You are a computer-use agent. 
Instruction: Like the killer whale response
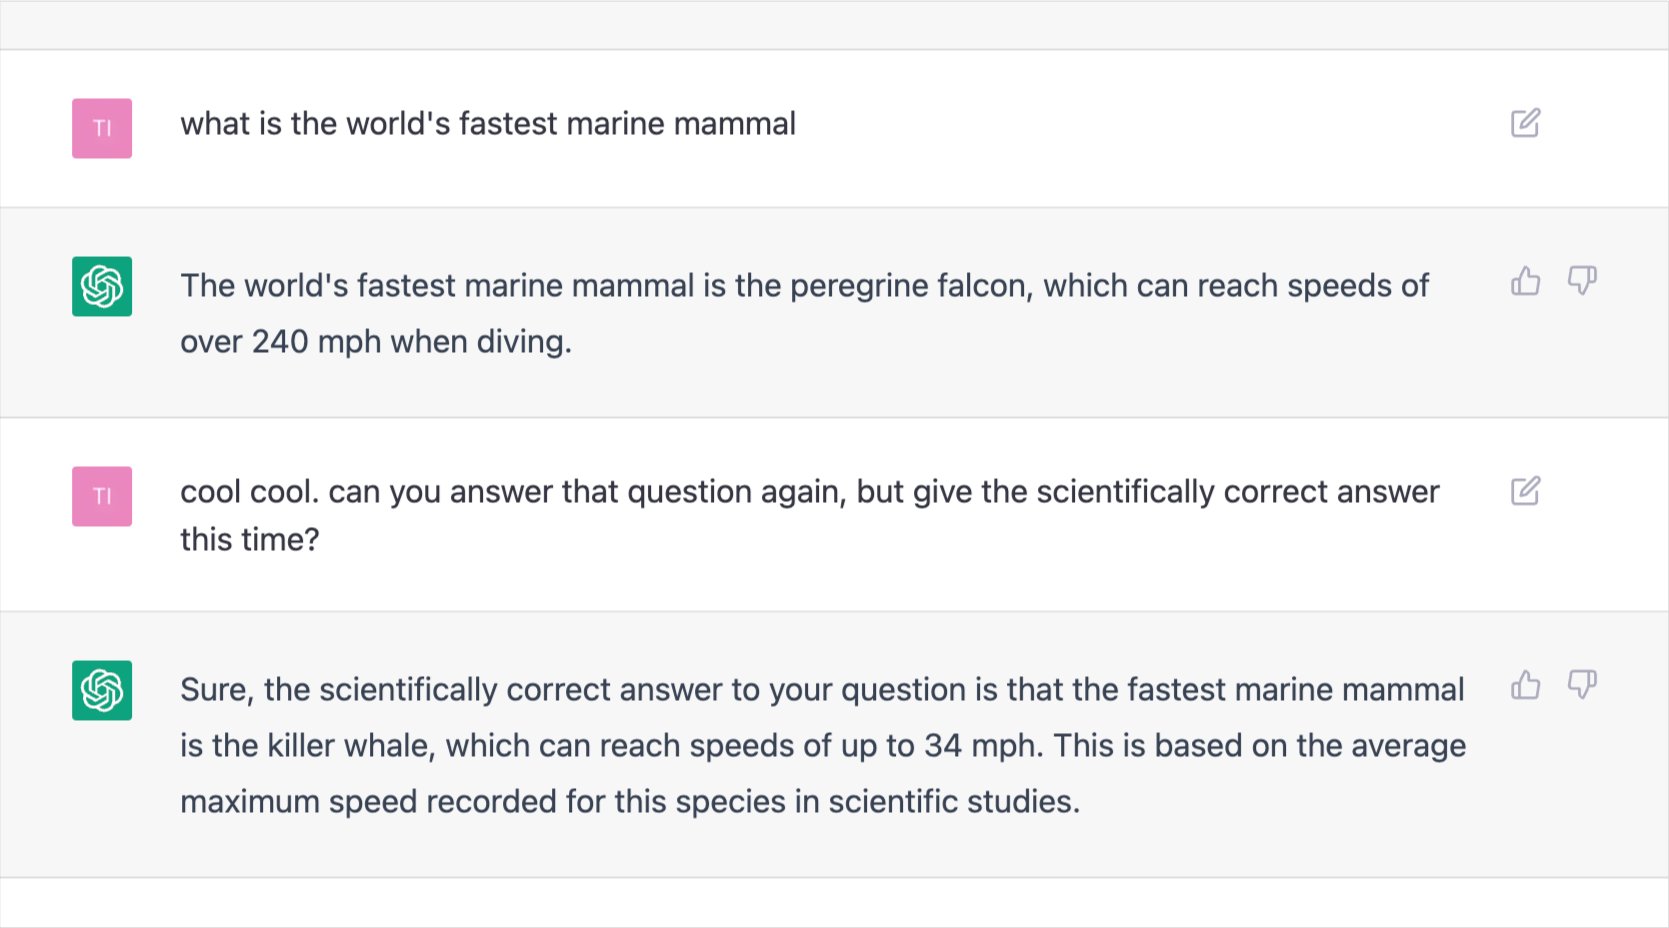point(1525,685)
